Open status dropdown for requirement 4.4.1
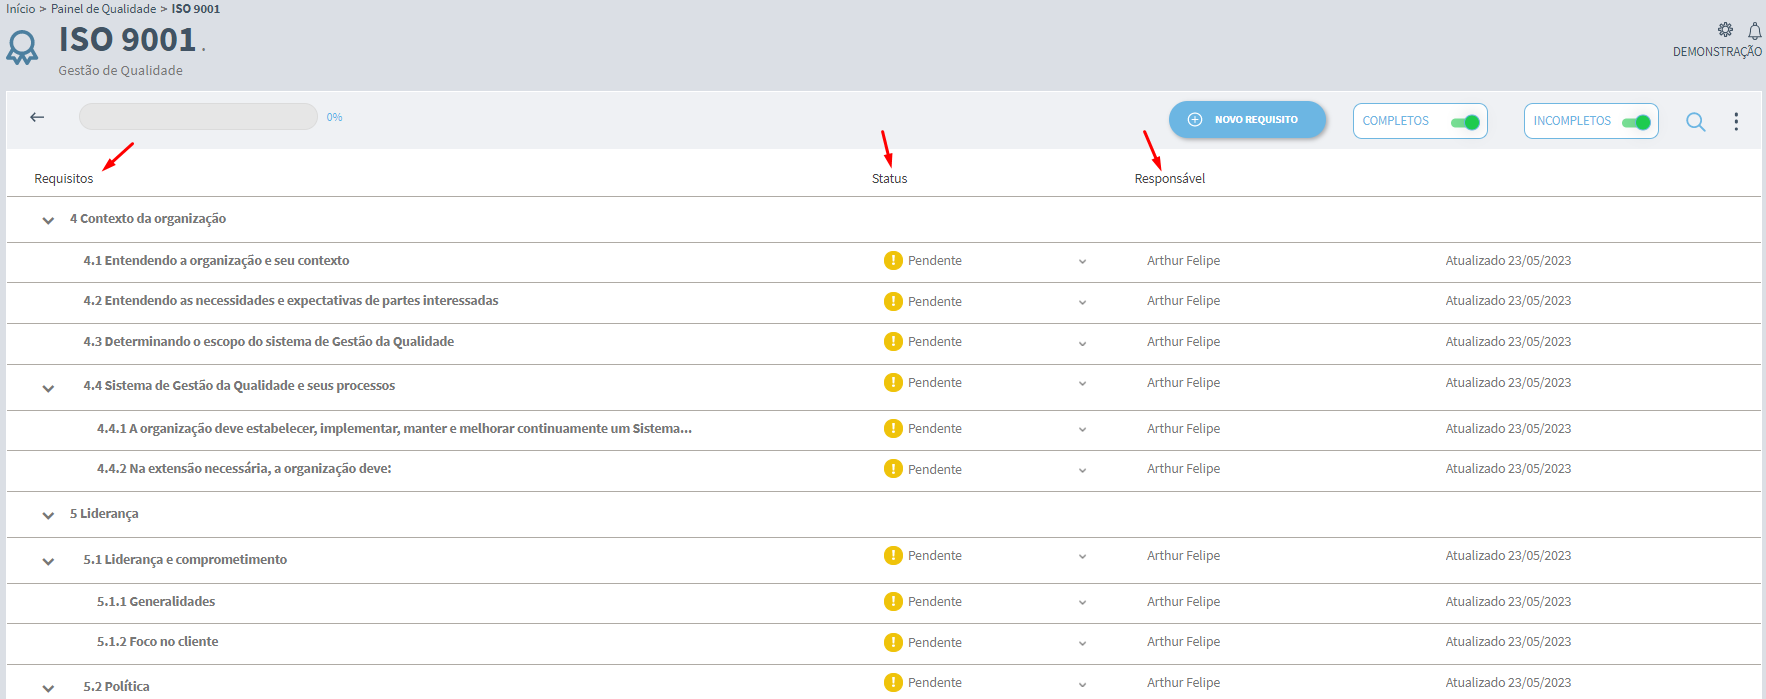The image size is (1766, 699). coord(1082,430)
